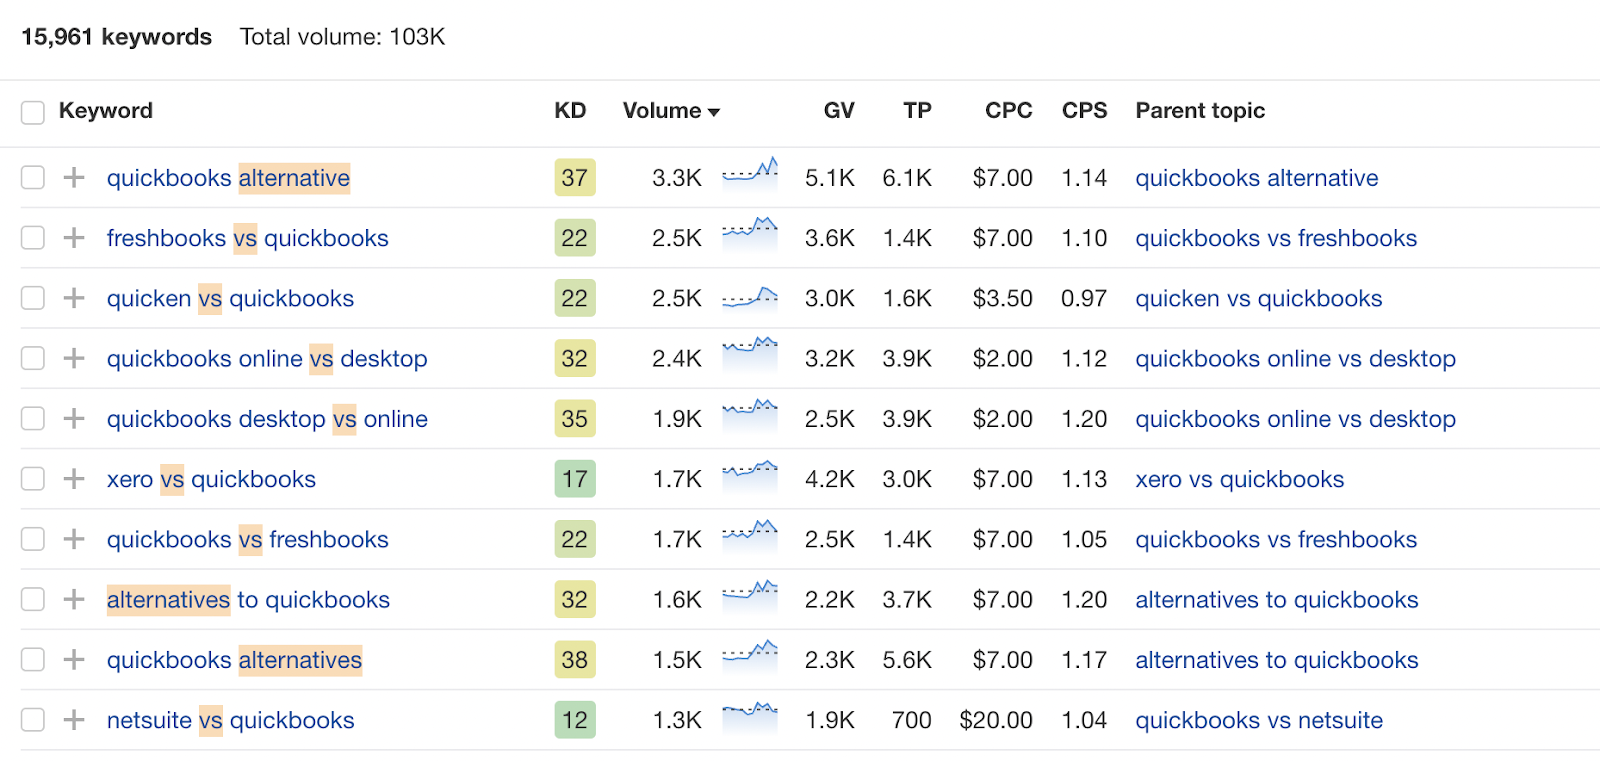Click plus icon for alternatives to quickbooks
1600x761 pixels.
73,600
